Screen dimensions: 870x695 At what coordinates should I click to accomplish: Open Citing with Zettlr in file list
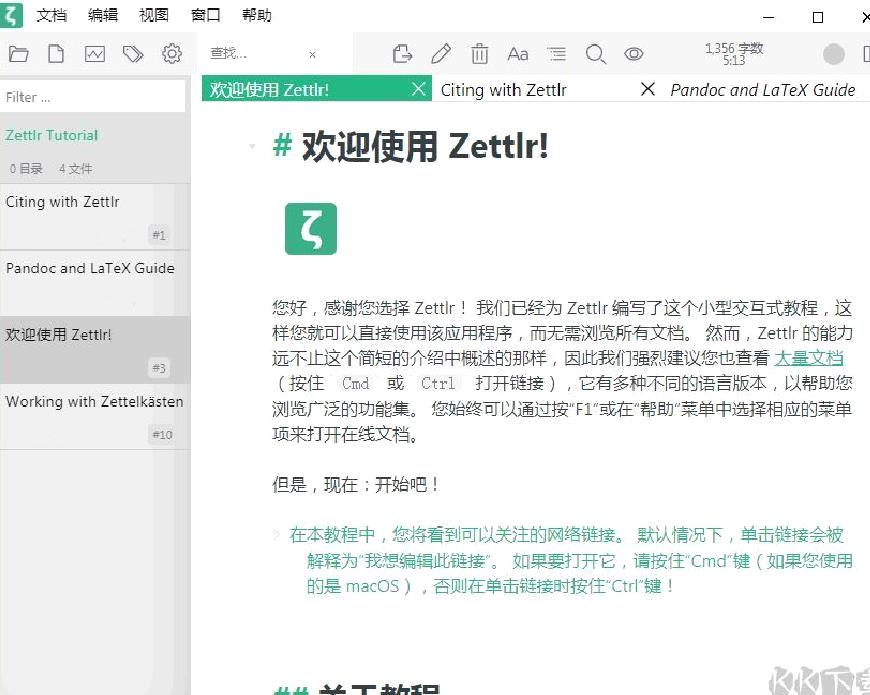pos(94,217)
